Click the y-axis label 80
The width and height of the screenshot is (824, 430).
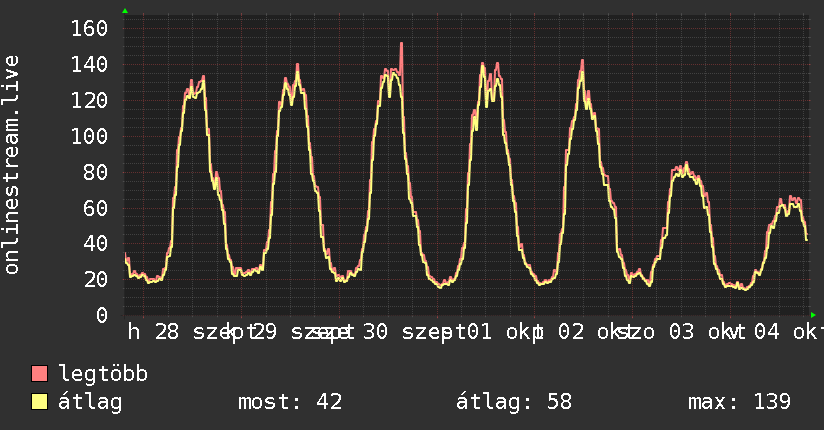tap(96, 172)
